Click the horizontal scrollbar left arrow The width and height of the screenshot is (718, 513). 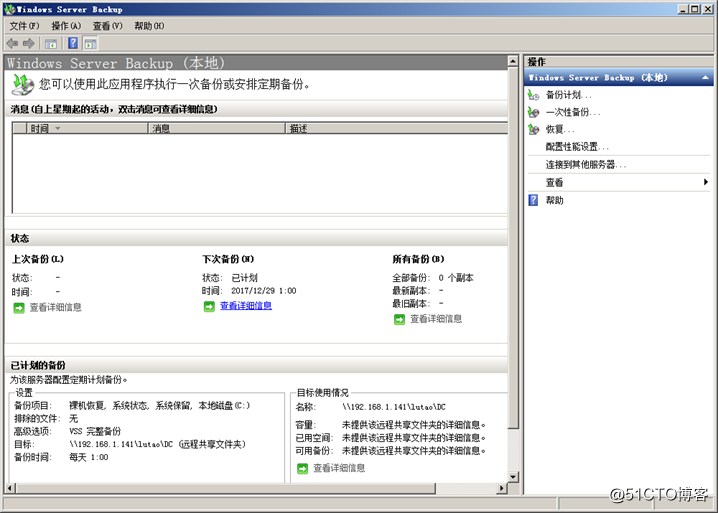10,488
